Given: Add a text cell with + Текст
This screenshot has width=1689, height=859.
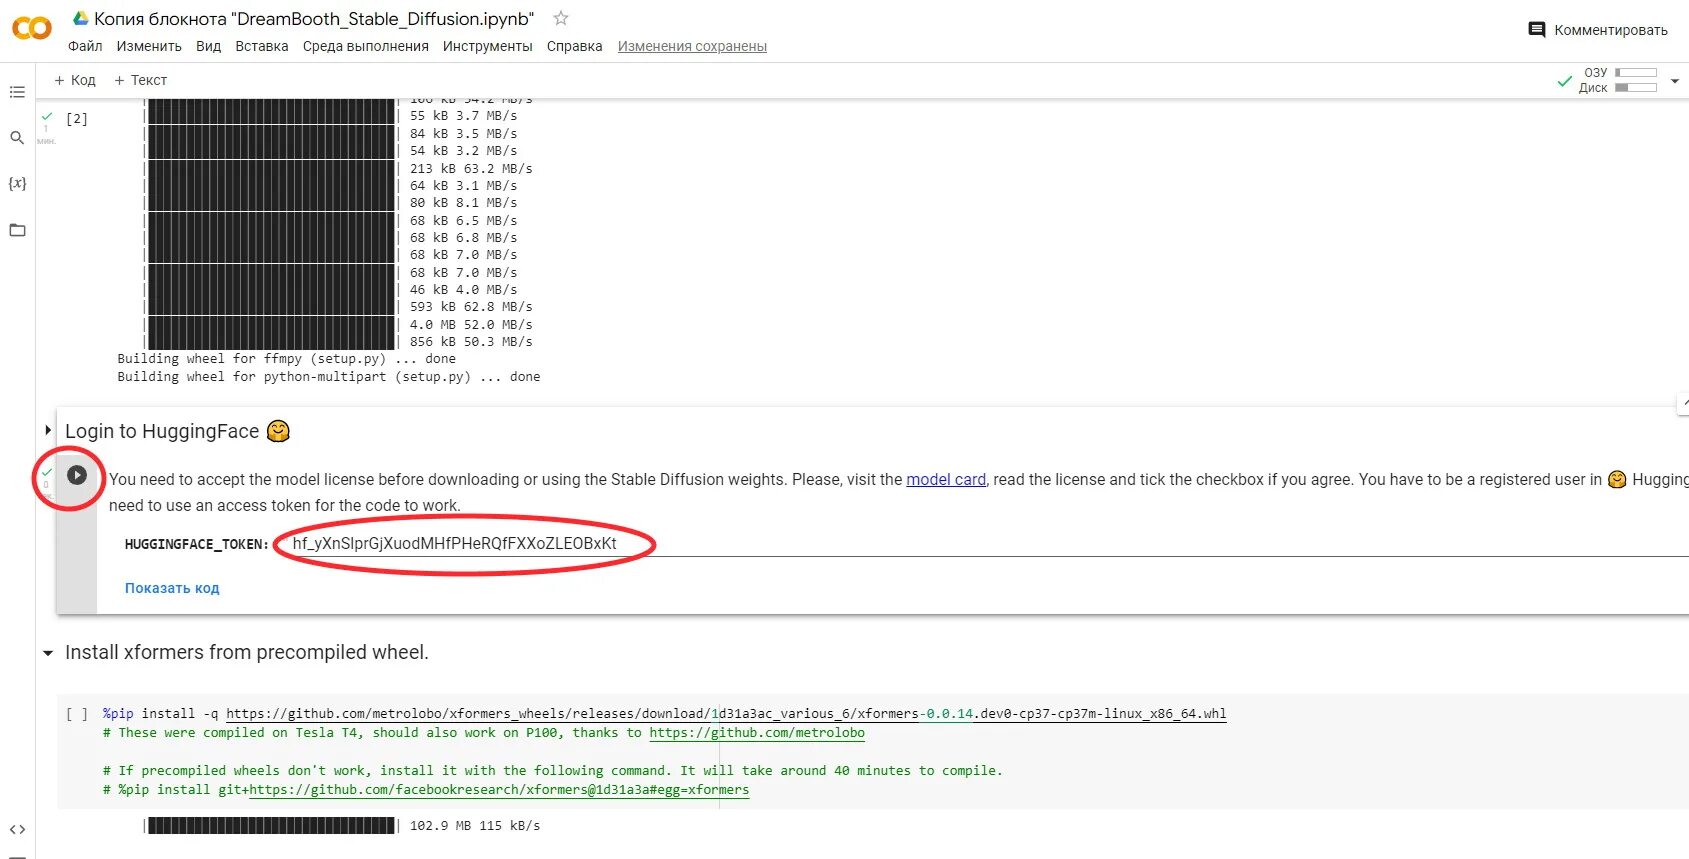Looking at the screenshot, I should pyautogui.click(x=140, y=80).
